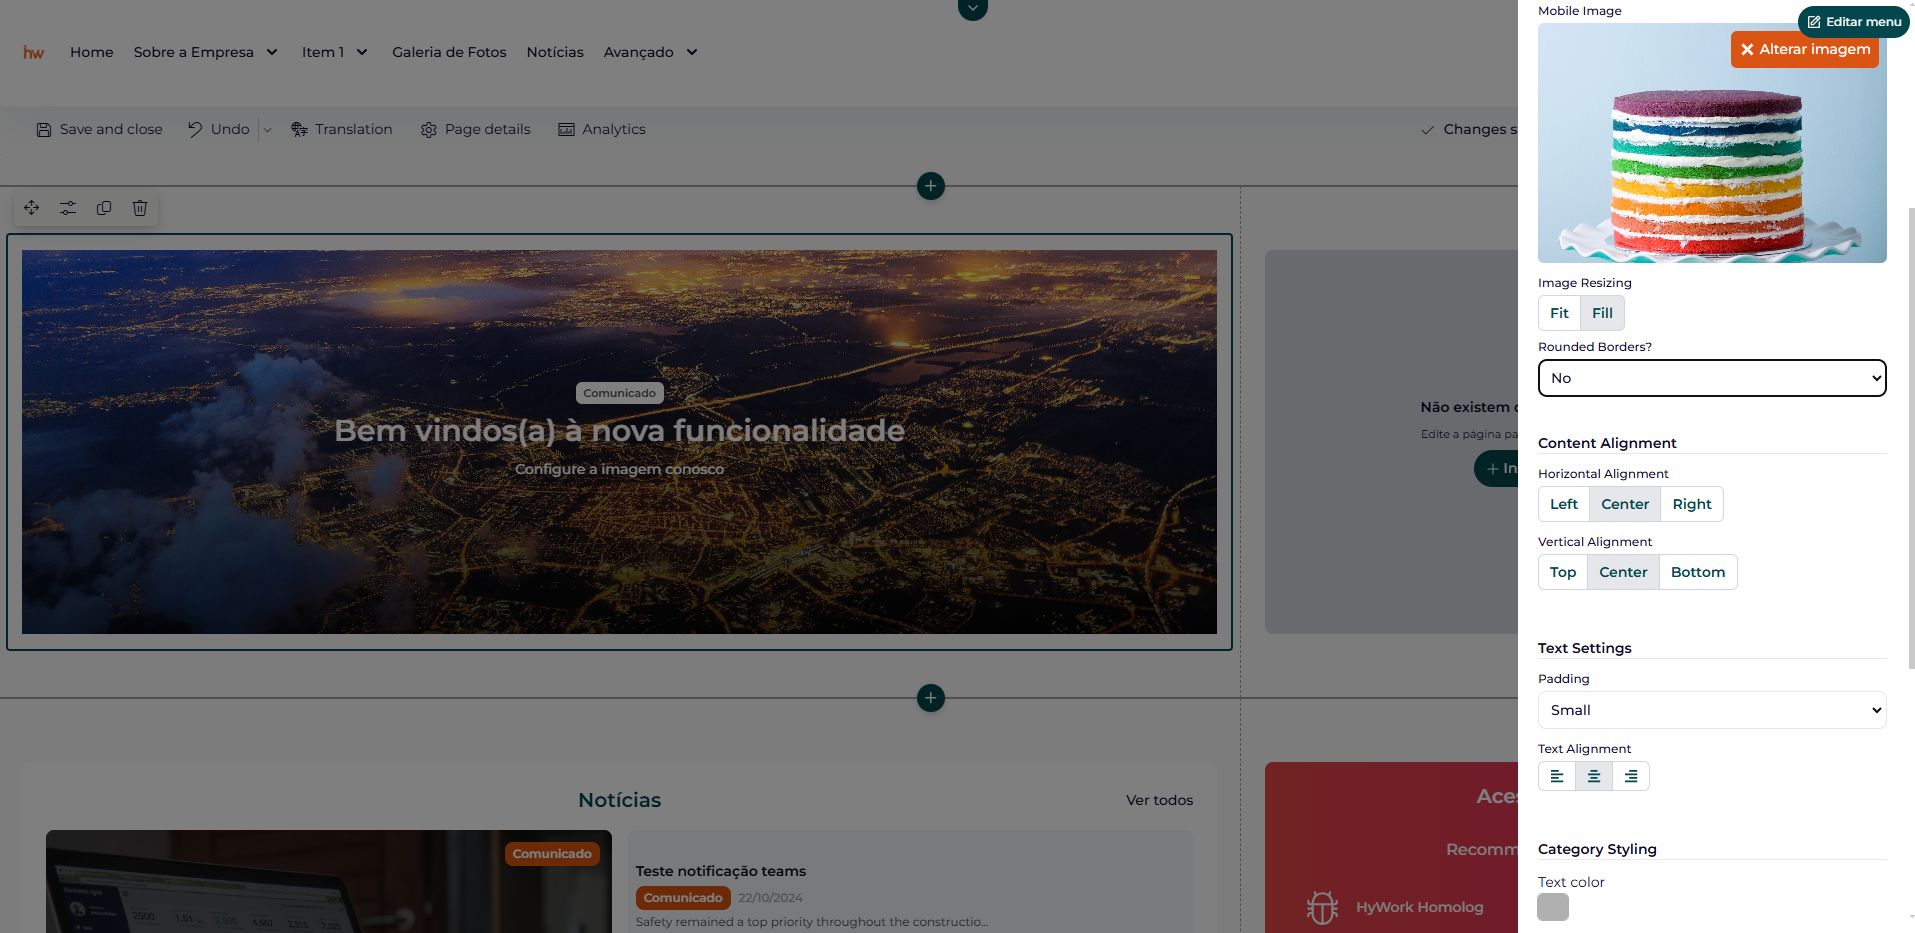
Task: Add section above the banner
Action: [930, 186]
